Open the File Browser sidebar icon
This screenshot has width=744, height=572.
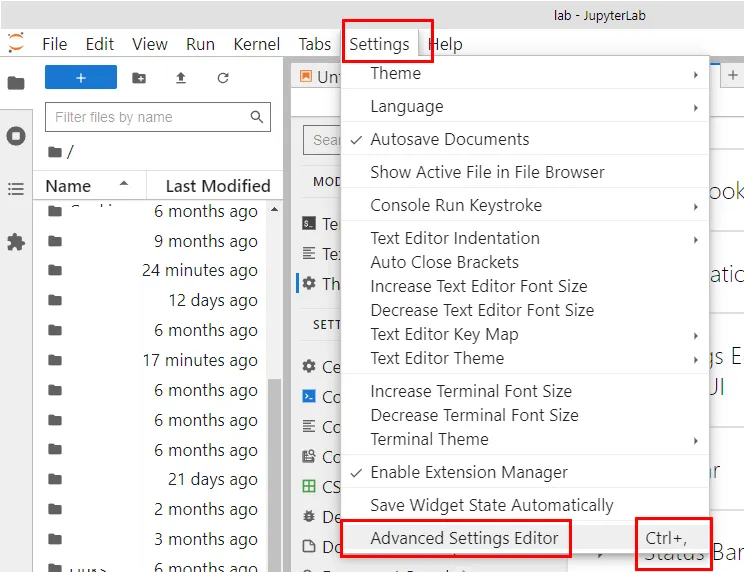[x=16, y=83]
